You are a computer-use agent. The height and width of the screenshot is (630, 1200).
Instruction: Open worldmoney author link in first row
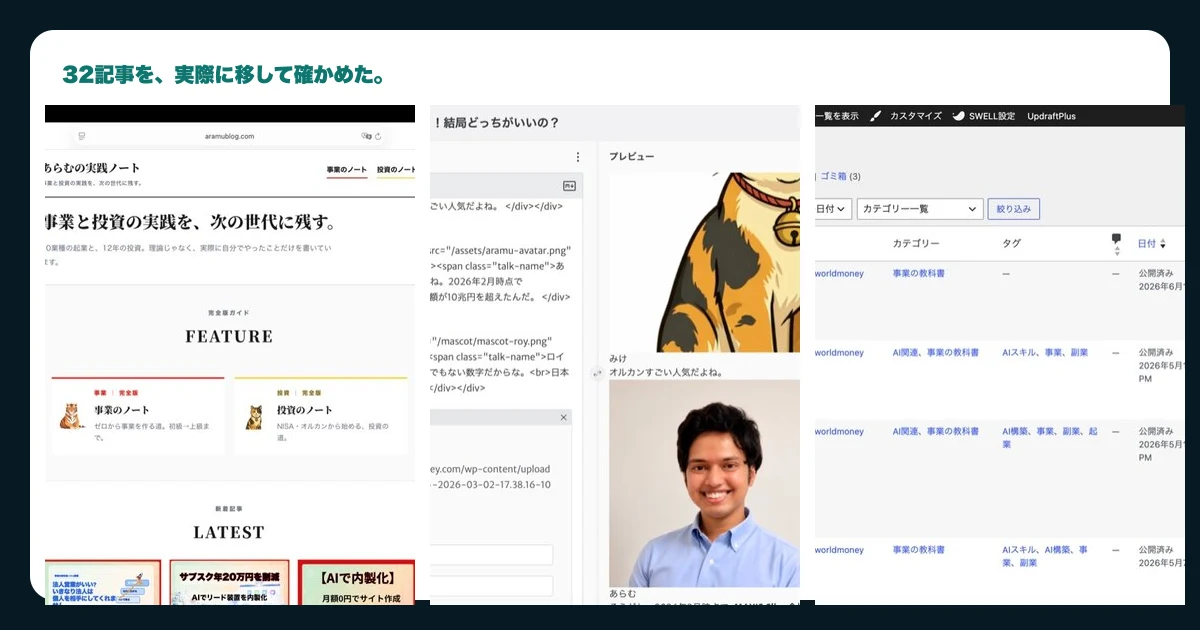click(x=839, y=273)
